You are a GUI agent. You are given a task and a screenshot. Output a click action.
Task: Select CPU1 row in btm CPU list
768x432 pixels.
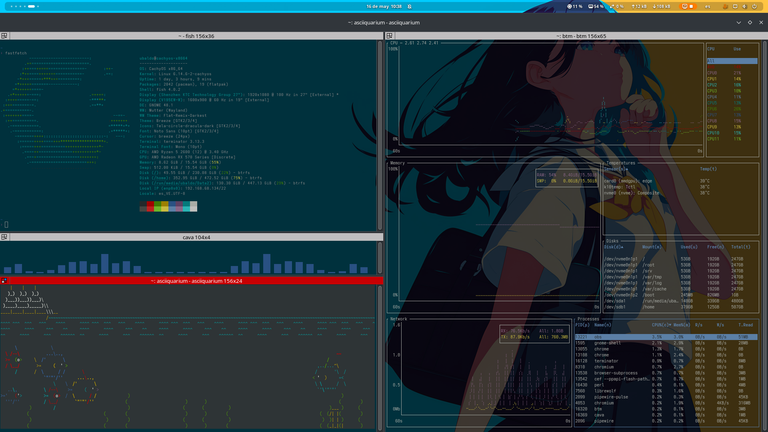tap(732, 79)
